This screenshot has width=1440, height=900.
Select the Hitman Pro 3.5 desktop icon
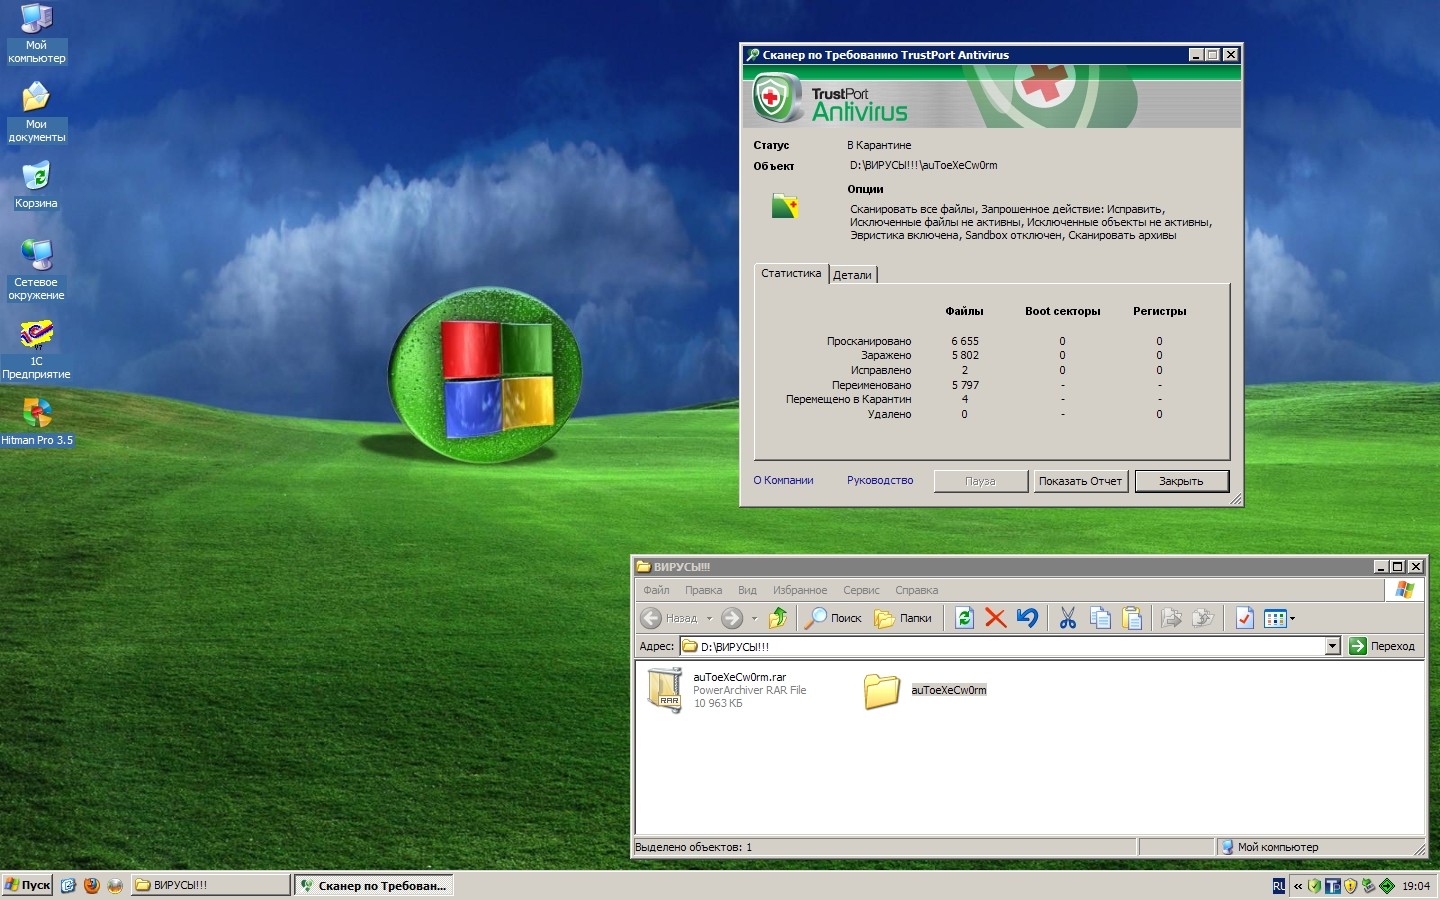(x=37, y=421)
